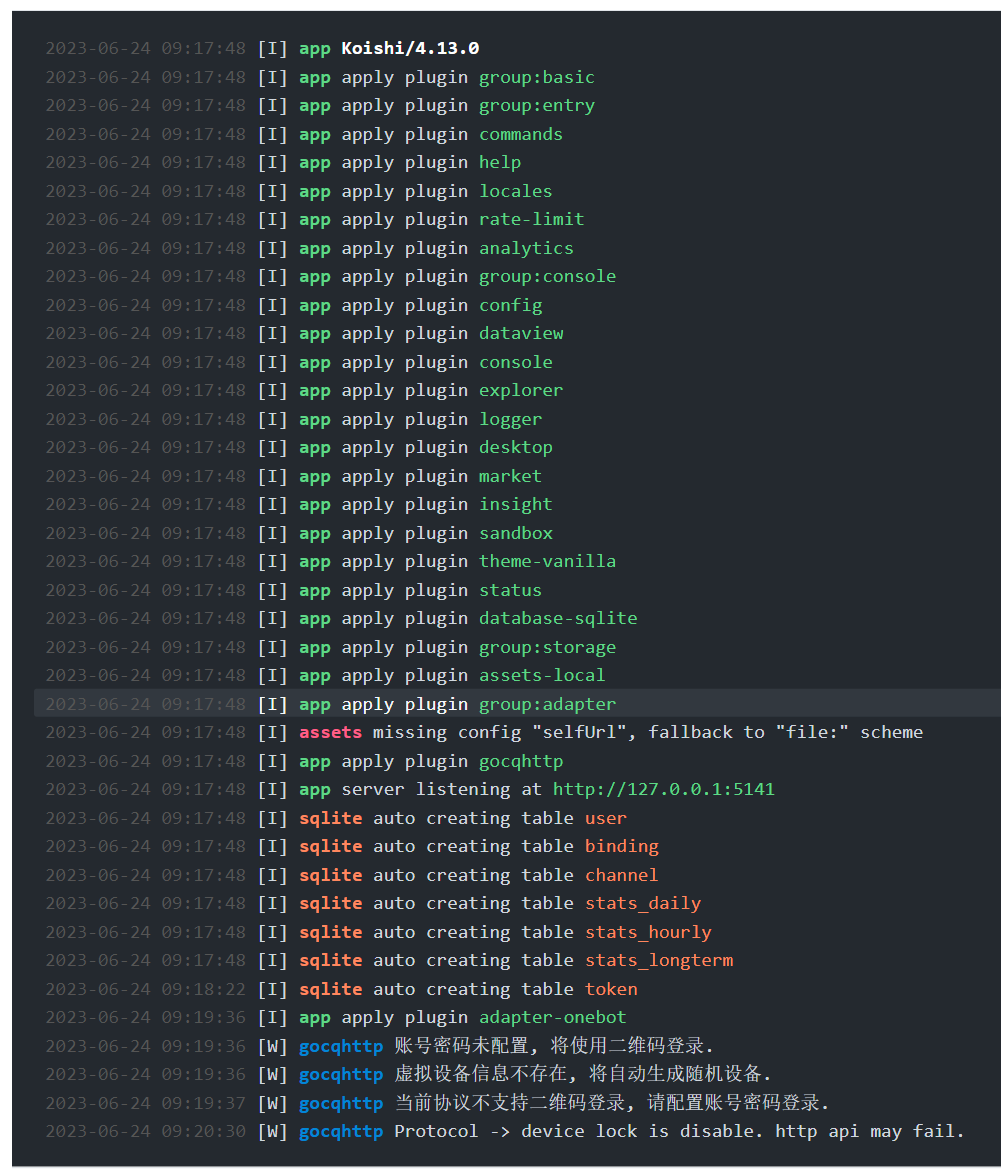Image resolution: width=1001 pixels, height=1169 pixels.
Task: Click the apply plugin gocqhttp log entry
Action: (517, 761)
